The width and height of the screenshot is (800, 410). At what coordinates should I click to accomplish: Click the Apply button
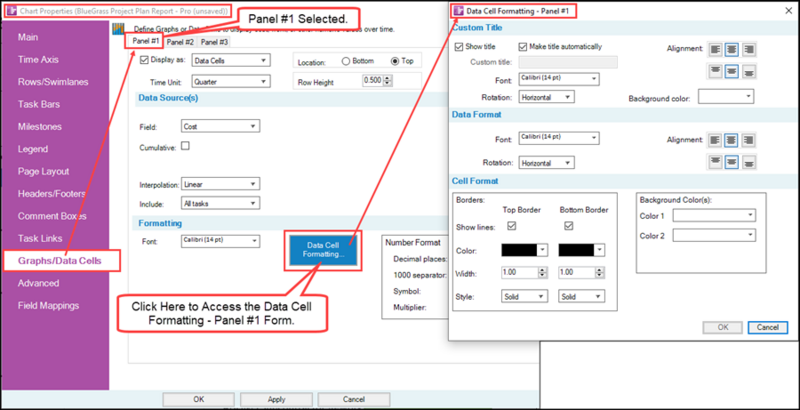[277, 399]
